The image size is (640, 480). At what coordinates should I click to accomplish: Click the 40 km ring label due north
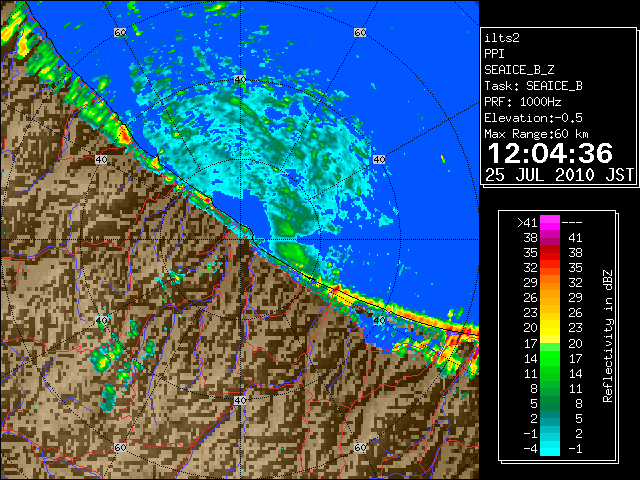240,79
